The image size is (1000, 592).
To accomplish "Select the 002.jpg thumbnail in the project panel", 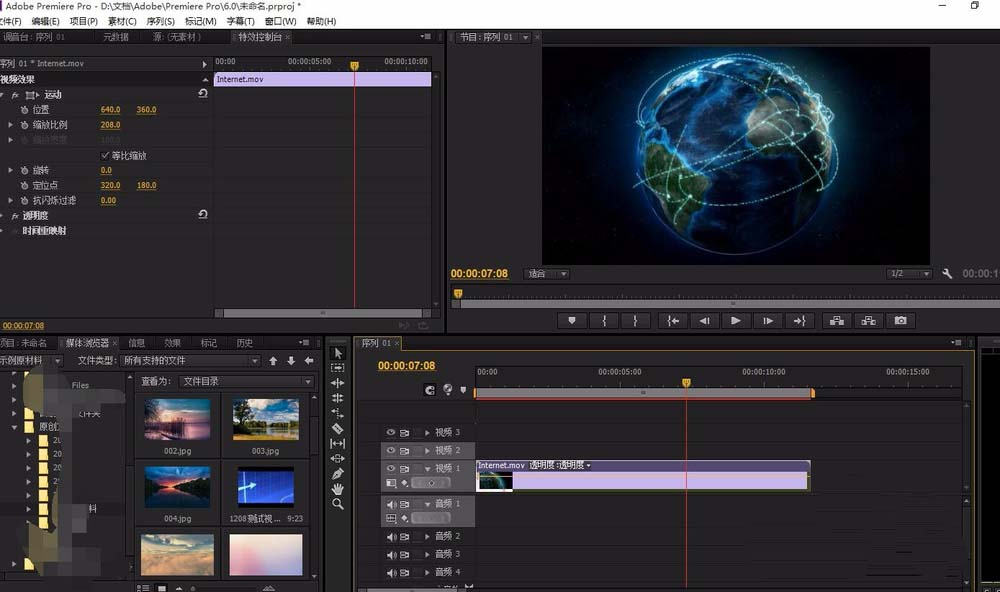I will point(177,419).
